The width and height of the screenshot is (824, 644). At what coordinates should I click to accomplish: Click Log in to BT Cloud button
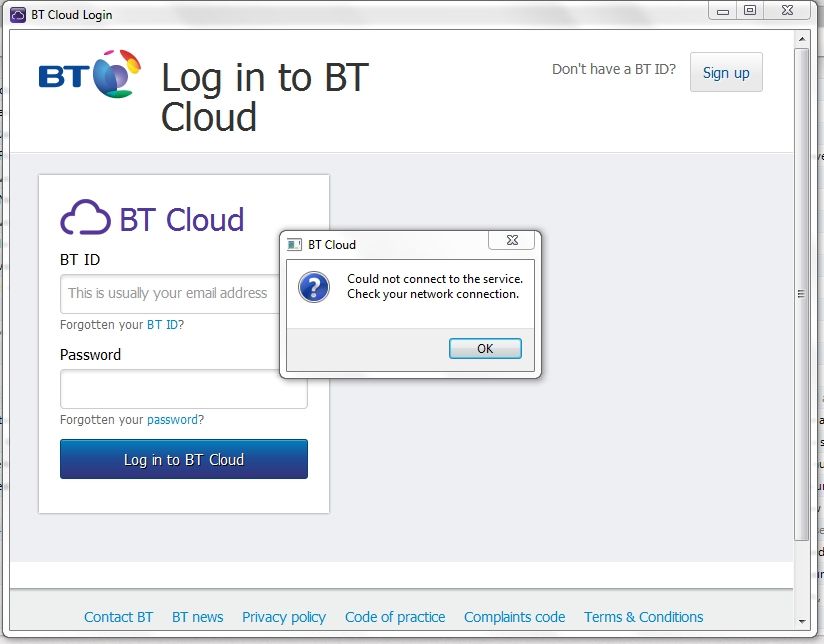[184, 459]
